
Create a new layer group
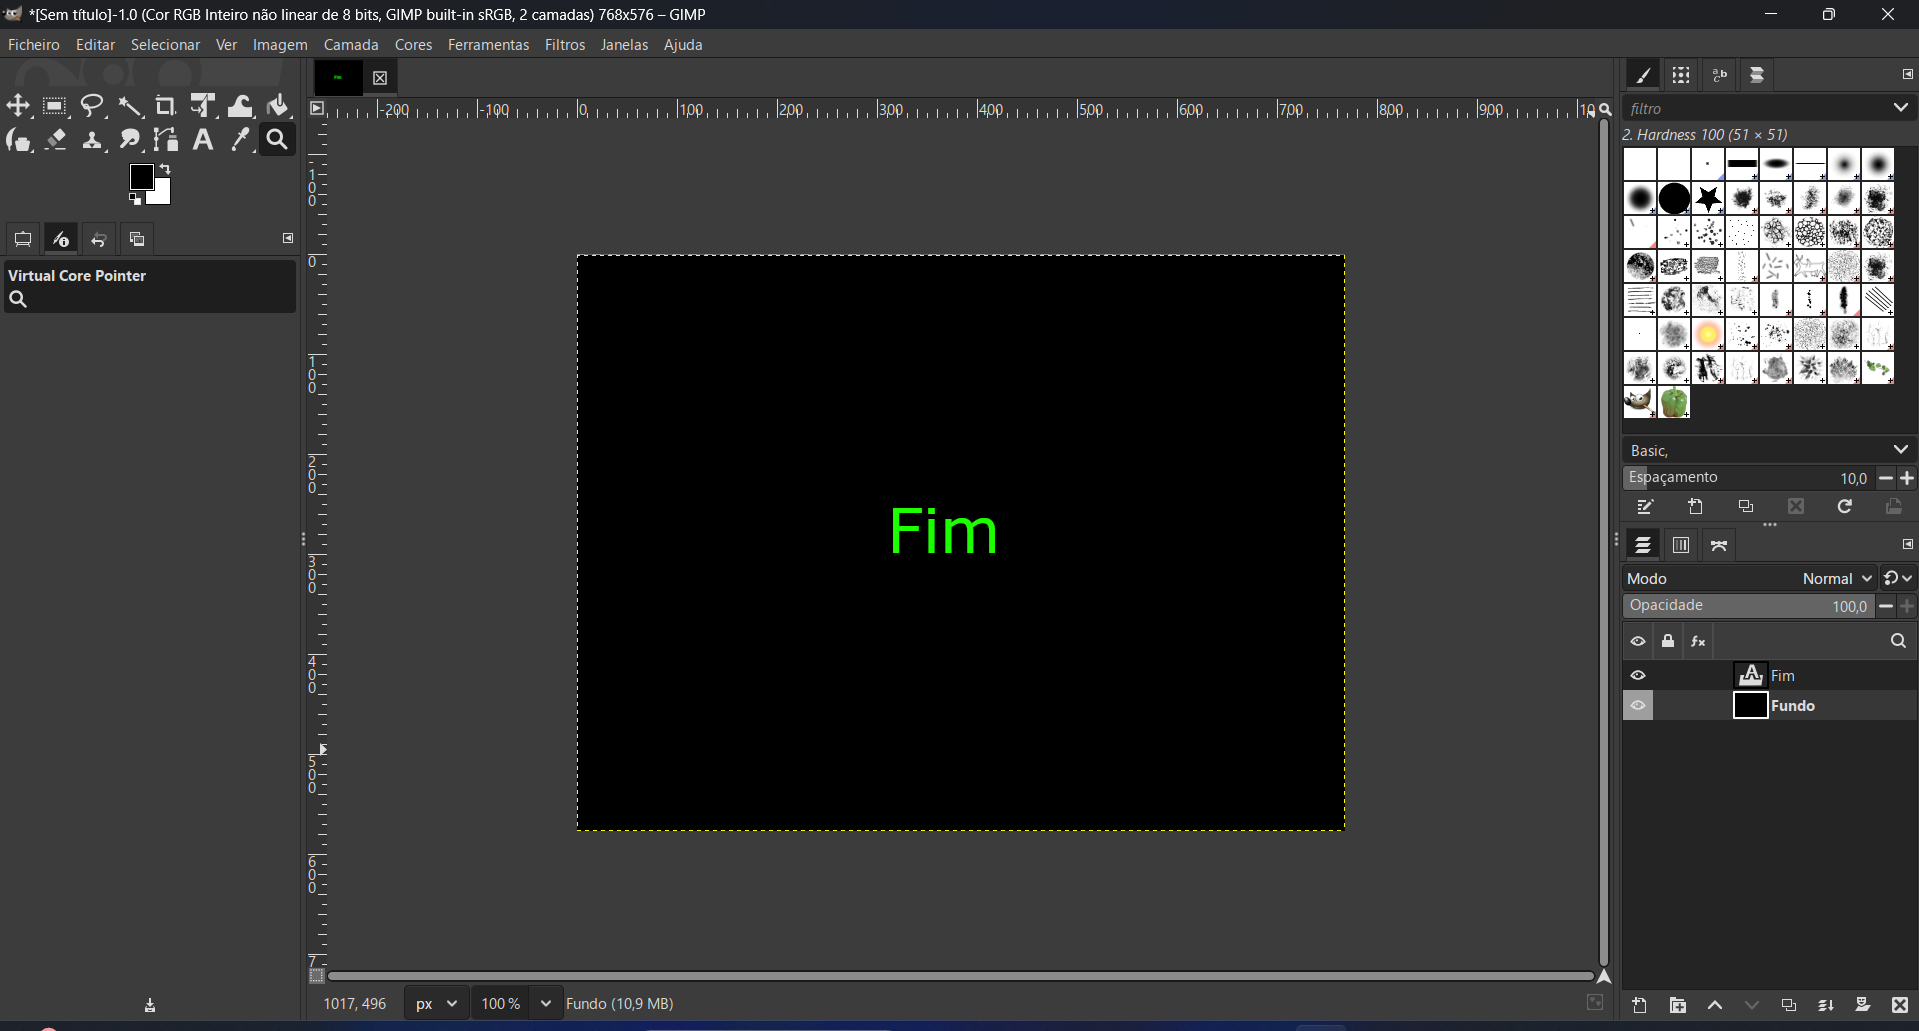coord(1678,1005)
